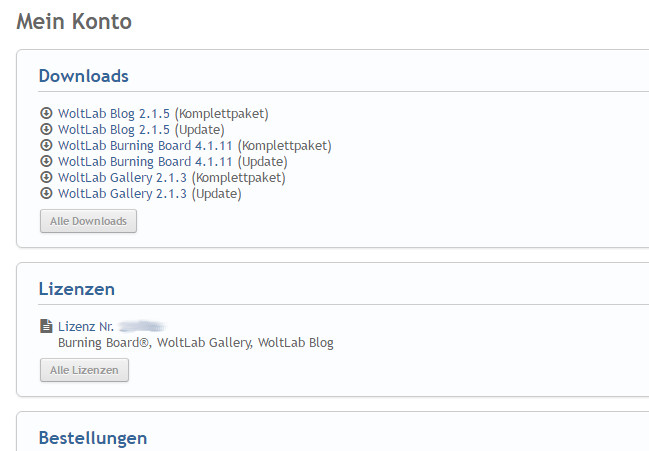The height and width of the screenshot is (451, 649).
Task: Open WoltLab Gallery 2.1.3 (Komplettpaket) link
Action: (171, 177)
